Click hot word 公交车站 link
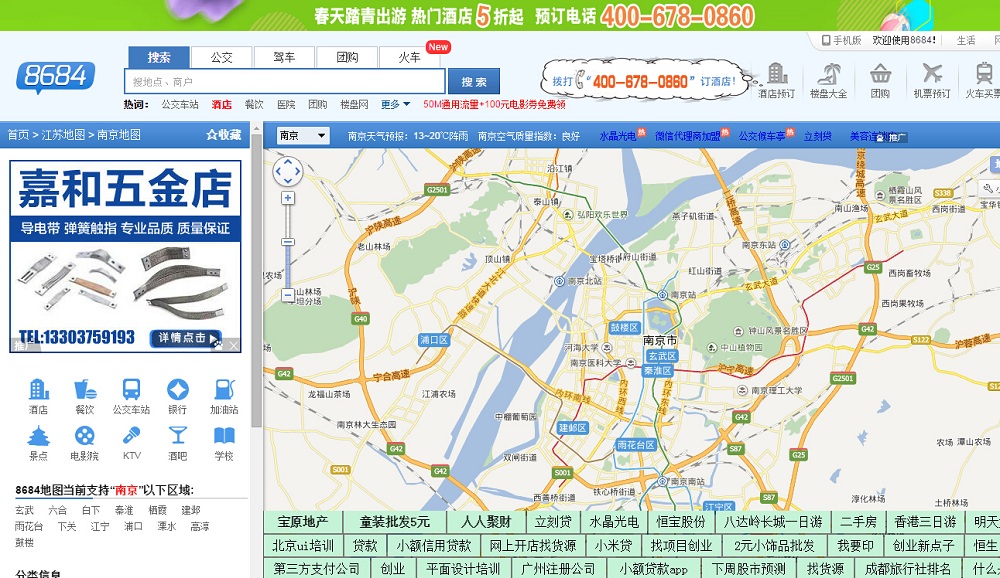The image size is (1000, 578). click(x=180, y=104)
